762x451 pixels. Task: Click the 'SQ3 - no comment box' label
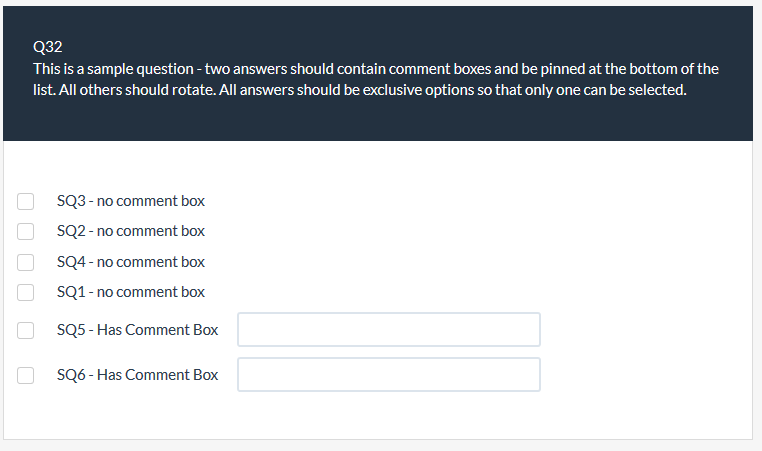click(131, 201)
